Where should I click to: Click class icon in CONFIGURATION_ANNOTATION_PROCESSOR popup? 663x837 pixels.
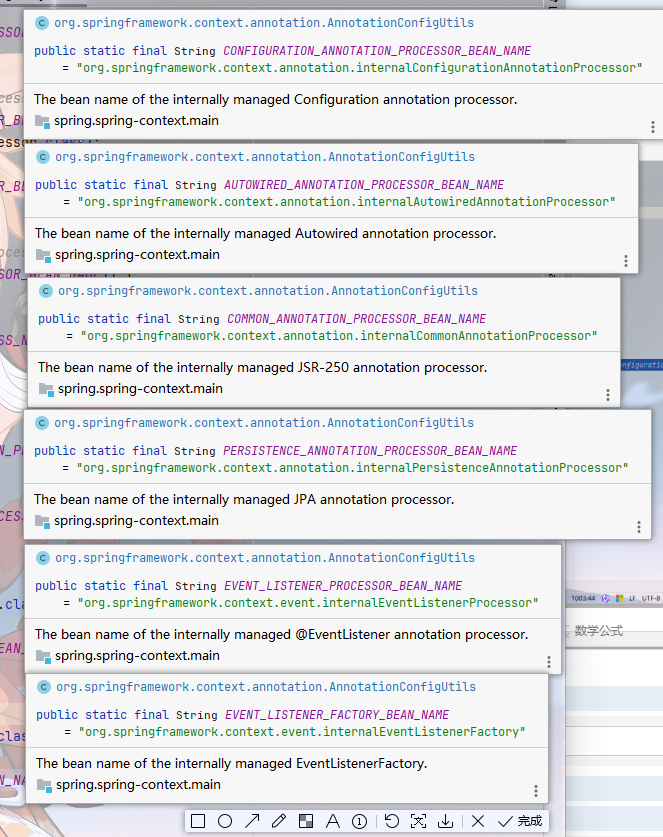point(42,23)
